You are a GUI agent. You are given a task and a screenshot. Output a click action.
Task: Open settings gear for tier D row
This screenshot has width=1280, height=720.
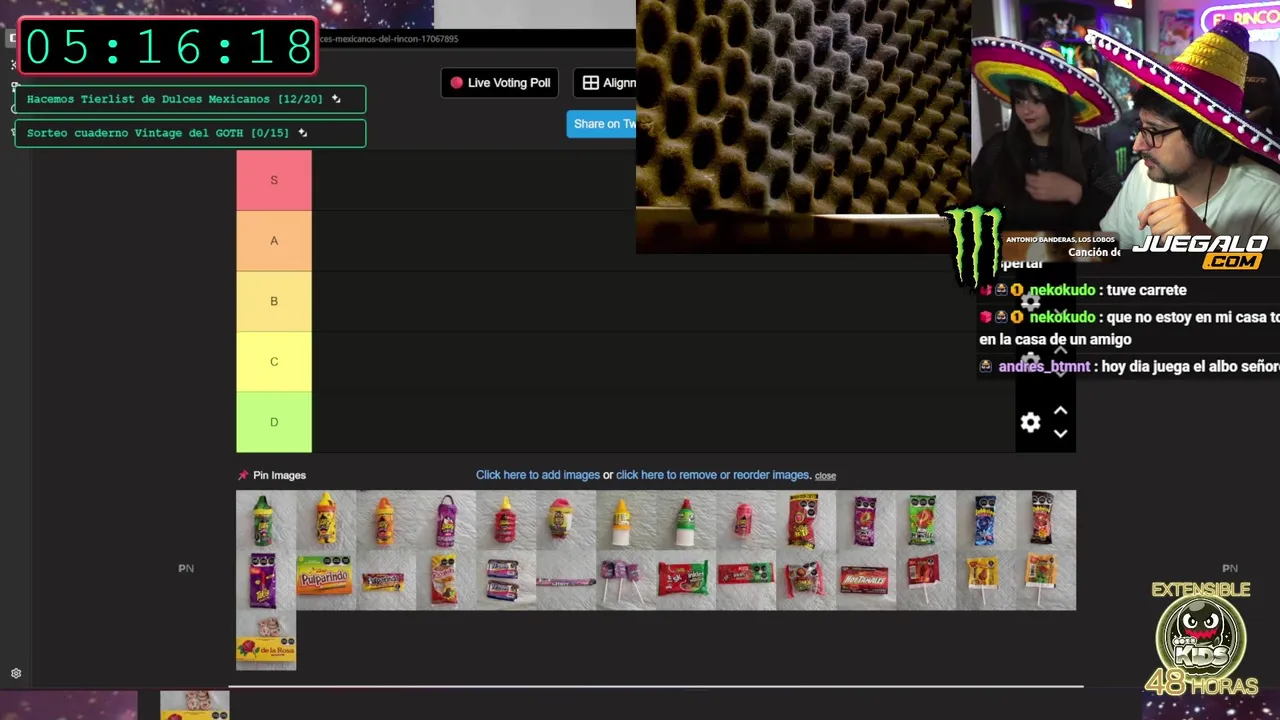click(x=1030, y=422)
